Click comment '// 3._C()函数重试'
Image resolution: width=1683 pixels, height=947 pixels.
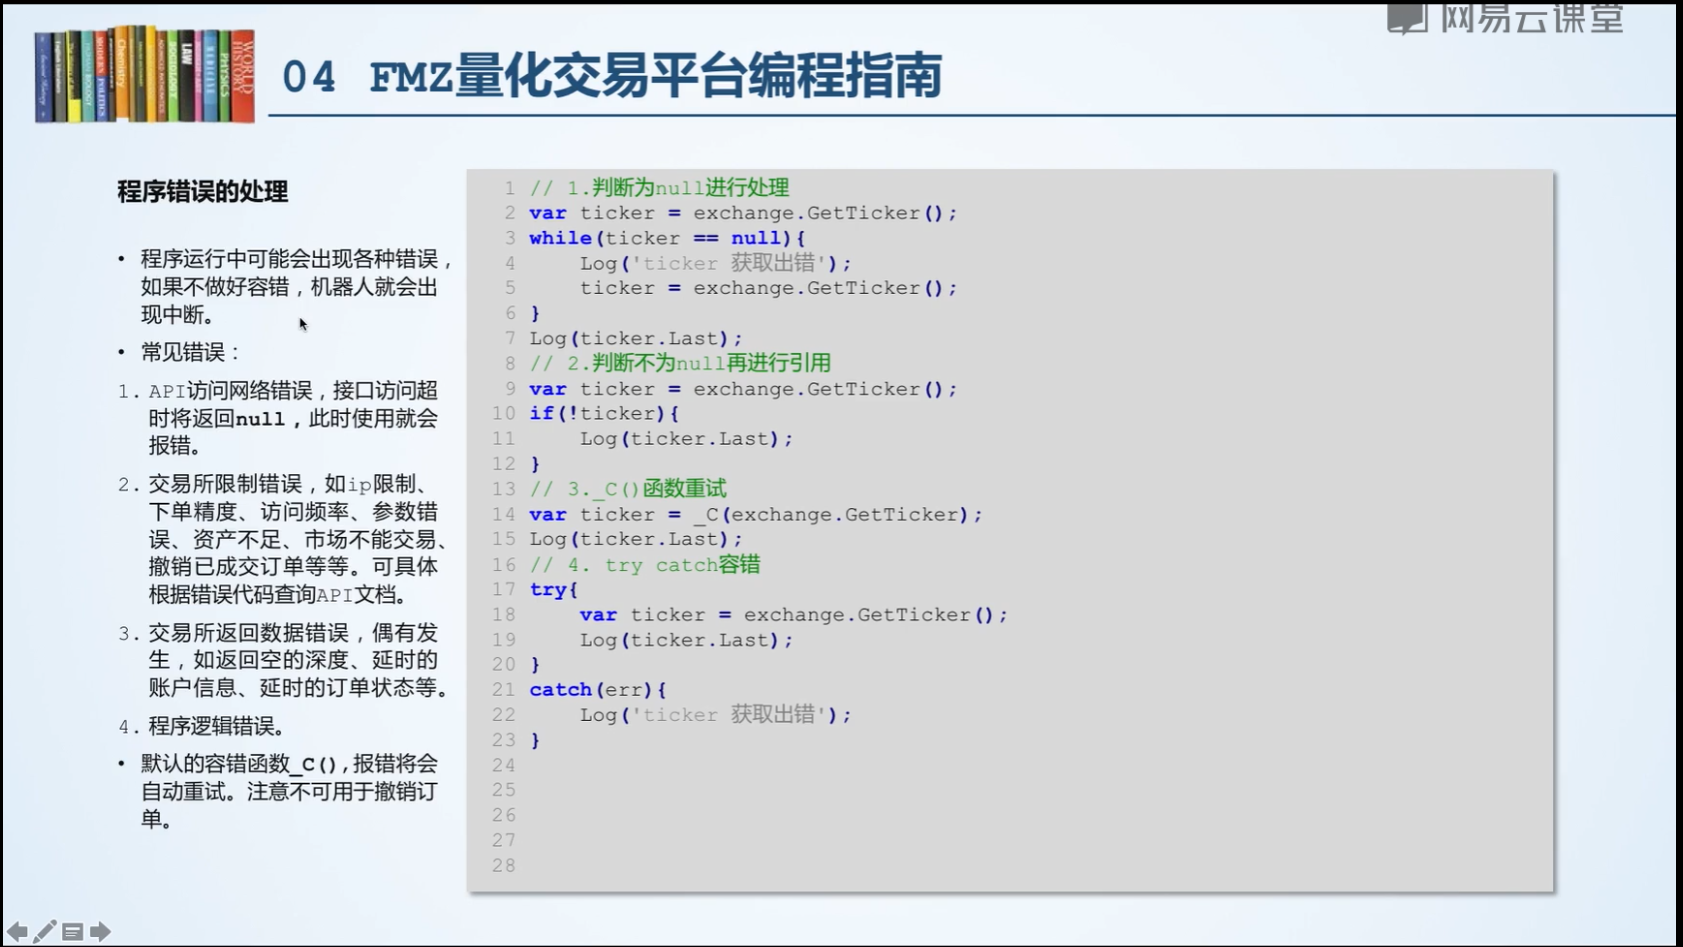pyautogui.click(x=628, y=489)
